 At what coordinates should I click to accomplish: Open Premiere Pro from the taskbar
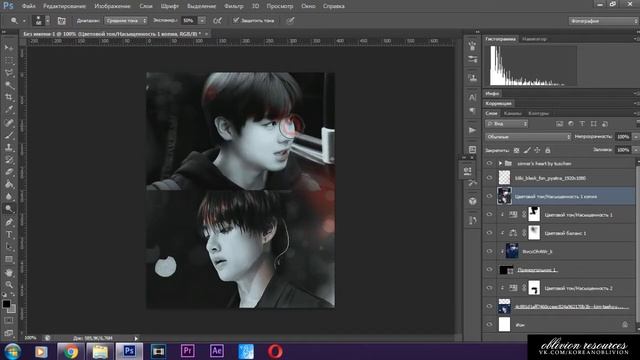(187, 351)
